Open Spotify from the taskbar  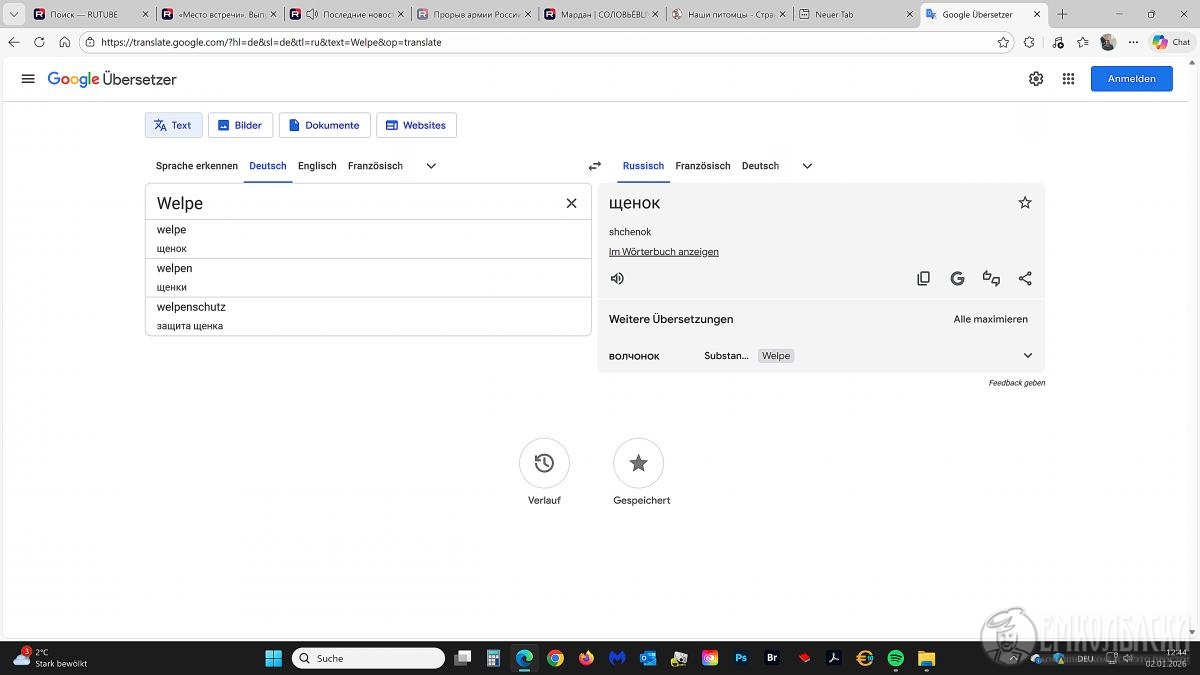coord(896,658)
